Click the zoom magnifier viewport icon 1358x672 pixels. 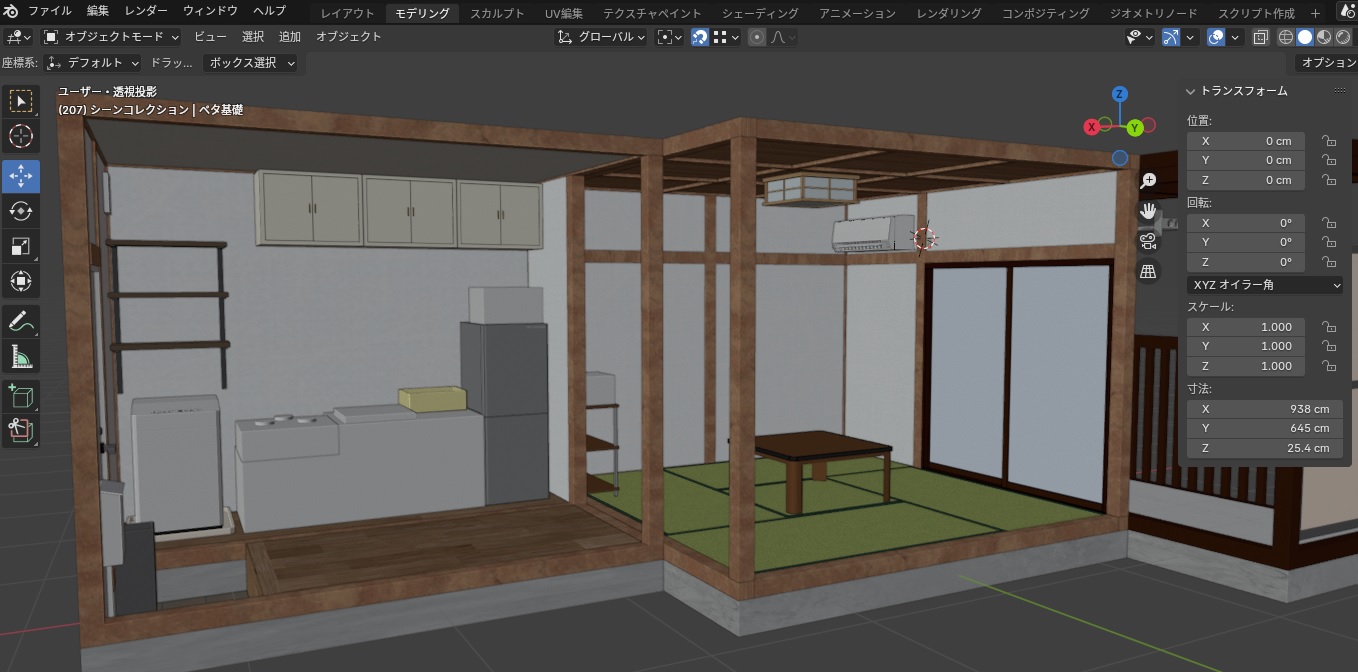point(1148,181)
